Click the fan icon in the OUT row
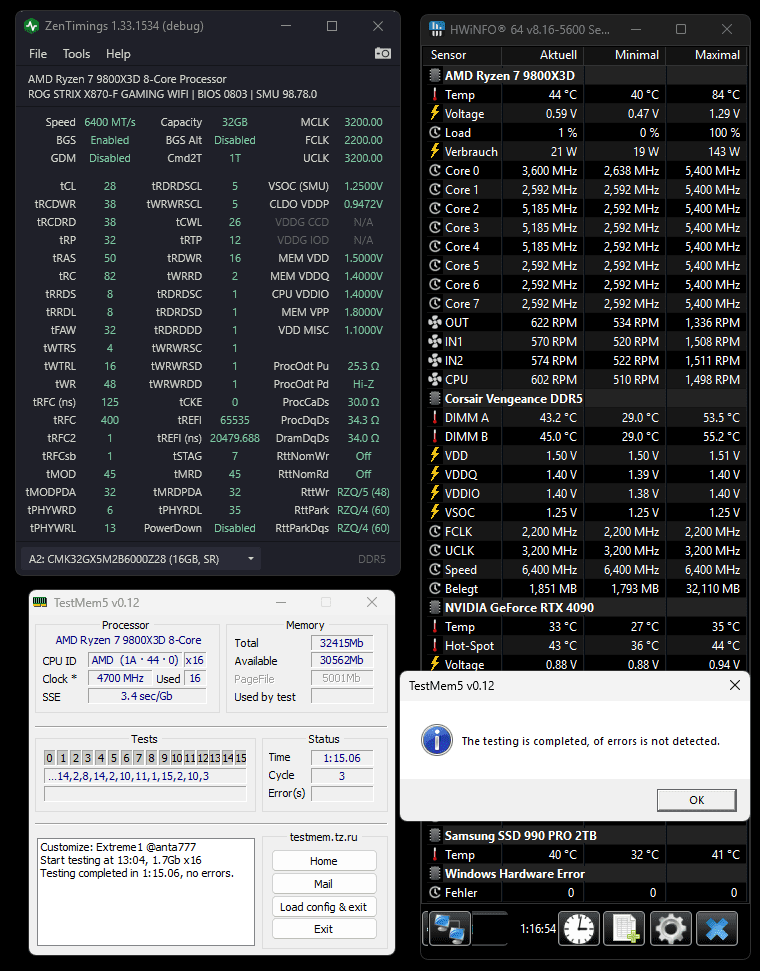 435,323
